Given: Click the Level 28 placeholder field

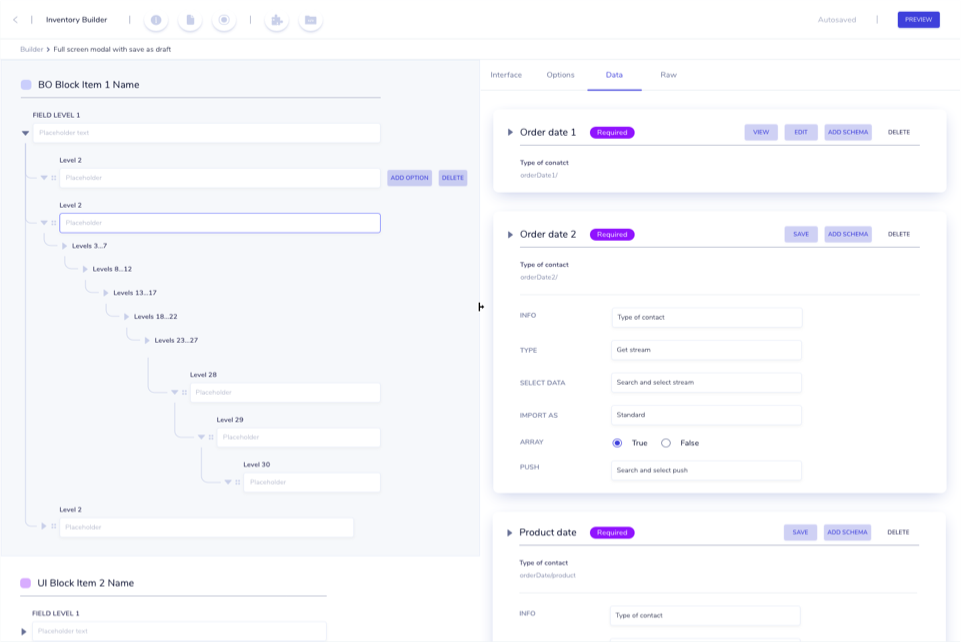Looking at the screenshot, I should pos(285,393).
